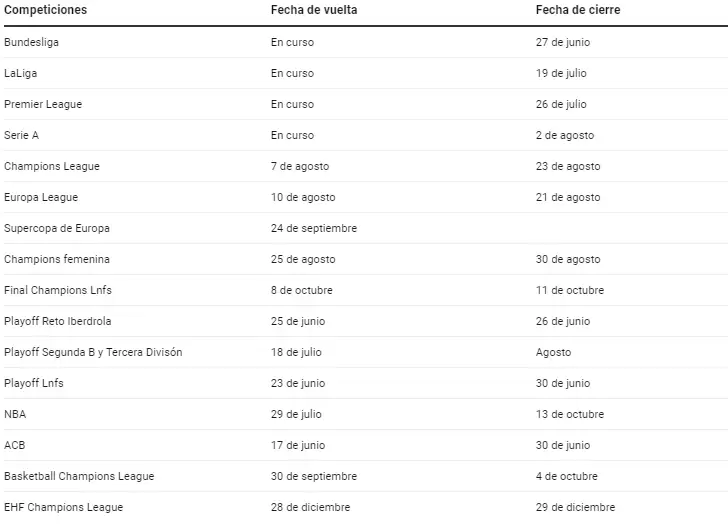The height and width of the screenshot is (529, 728).
Task: Select the Final Champions Lnfs row
Action: pyautogui.click(x=58, y=290)
